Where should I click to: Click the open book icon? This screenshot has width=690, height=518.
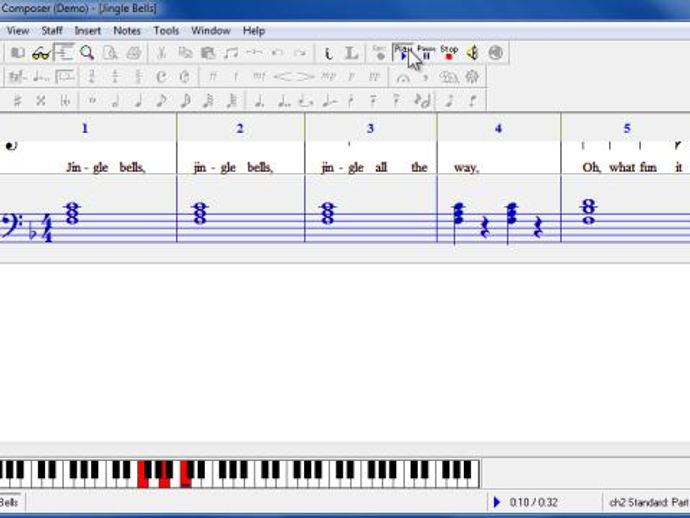pos(18,53)
